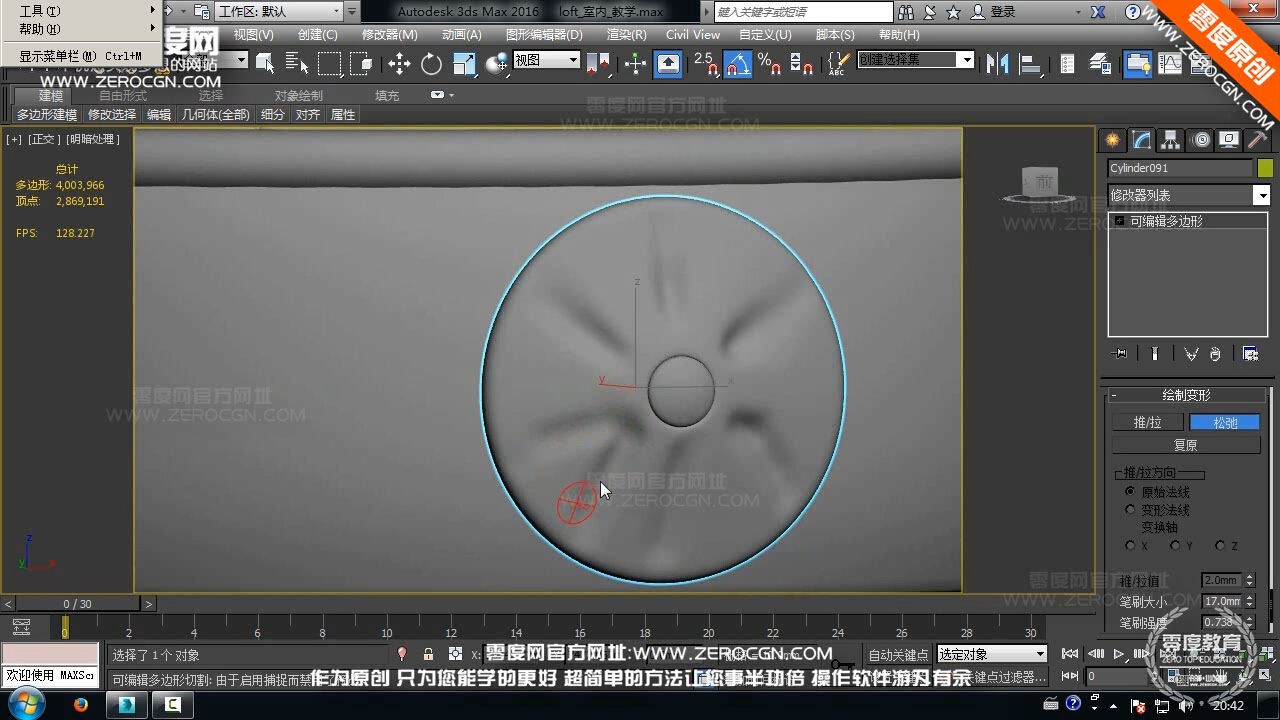Activate the Select and Rotate tool
The height and width of the screenshot is (720, 1280).
(431, 64)
